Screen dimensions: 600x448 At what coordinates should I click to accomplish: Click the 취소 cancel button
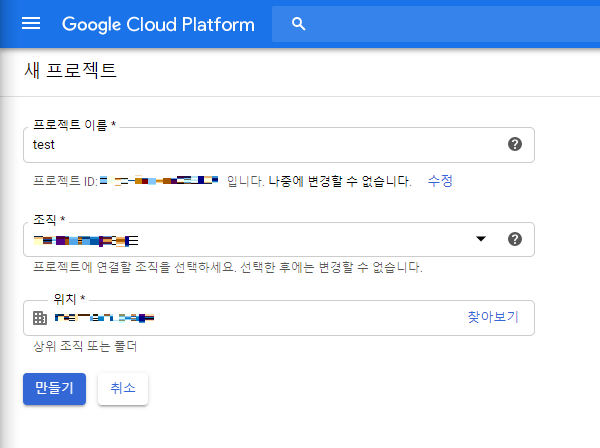(x=123, y=389)
